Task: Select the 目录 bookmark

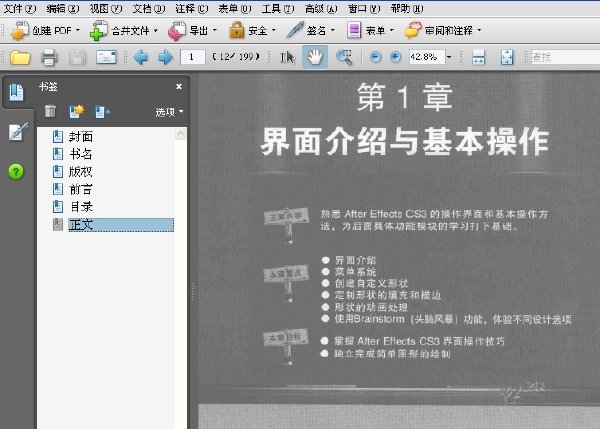Action: 82,207
